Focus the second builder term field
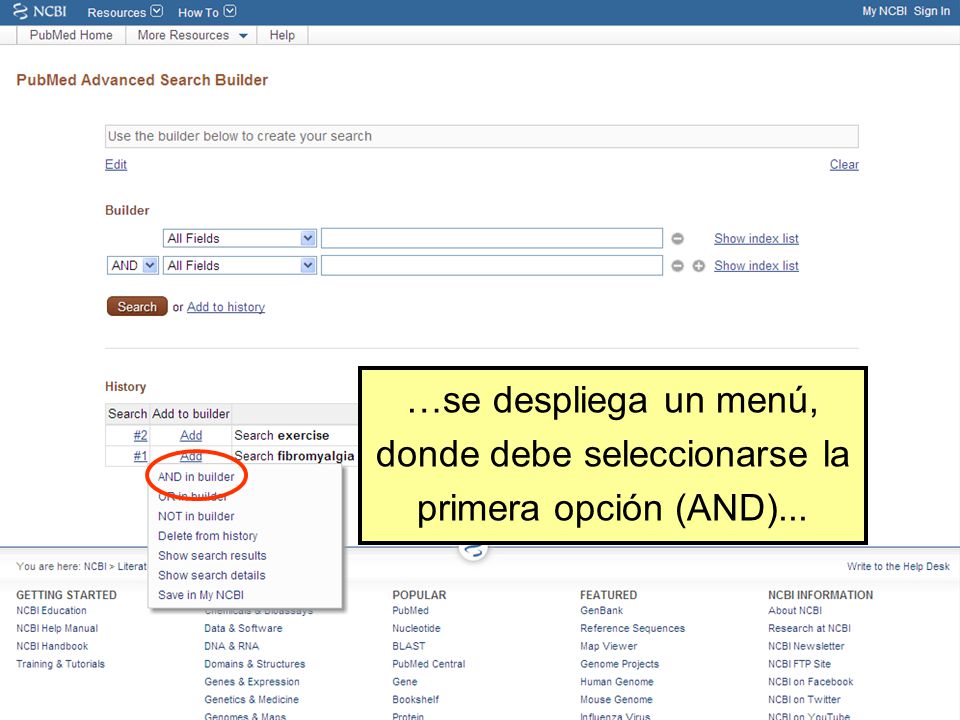Image resolution: width=960 pixels, height=720 pixels. (492, 265)
